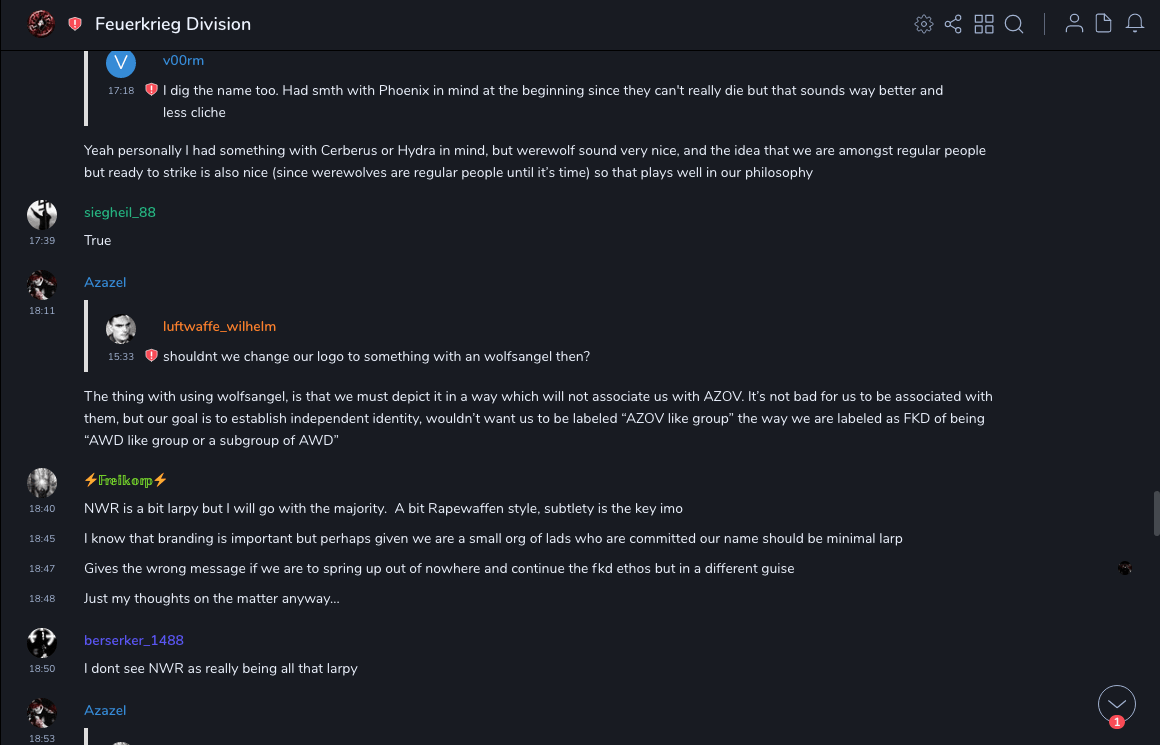Click group avatar in top-left header
The width and height of the screenshot is (1160, 745).
coord(41,23)
